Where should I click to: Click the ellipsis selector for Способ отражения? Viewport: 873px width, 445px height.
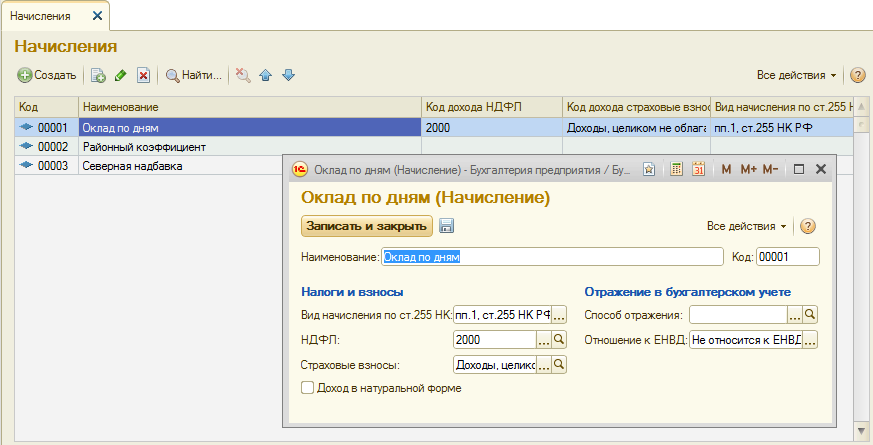[795, 315]
